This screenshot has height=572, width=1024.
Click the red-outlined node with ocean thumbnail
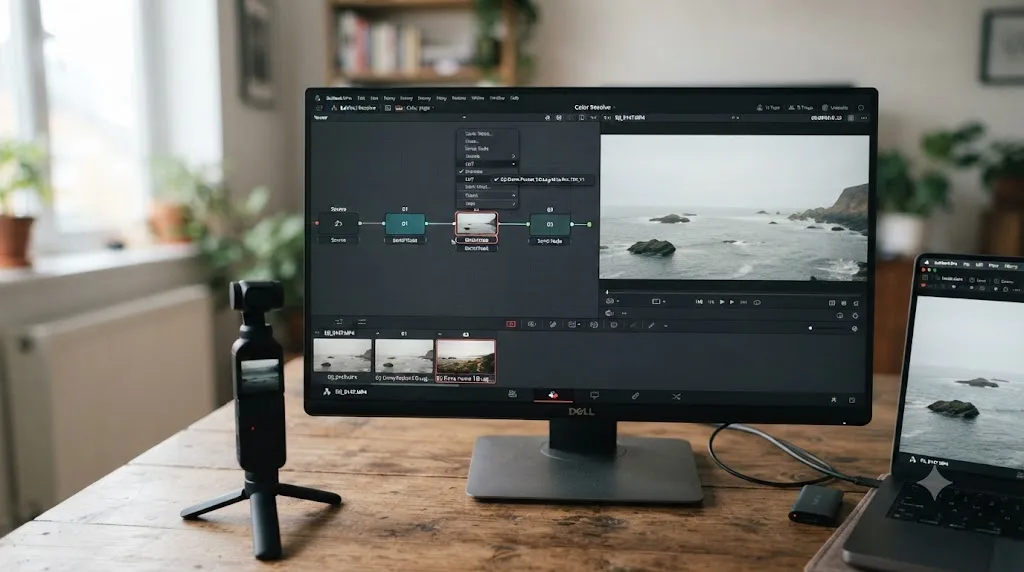coord(476,224)
